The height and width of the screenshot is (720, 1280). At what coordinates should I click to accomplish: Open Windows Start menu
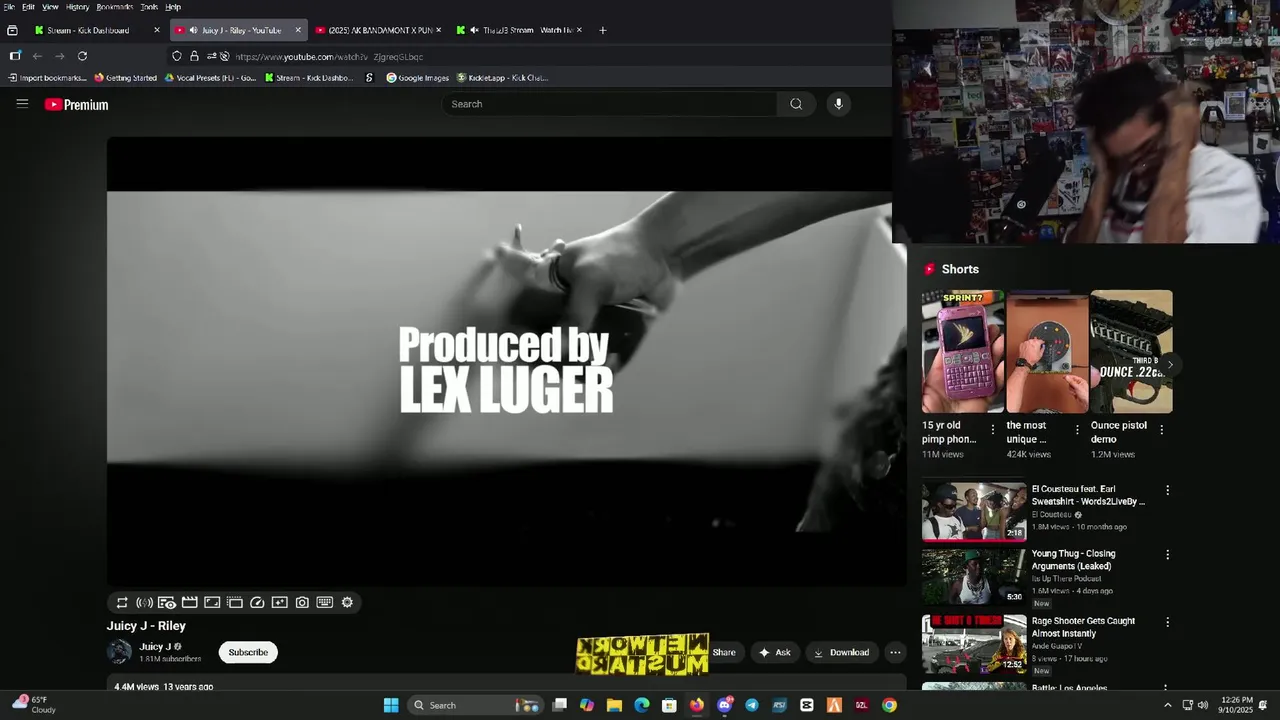coord(391,705)
